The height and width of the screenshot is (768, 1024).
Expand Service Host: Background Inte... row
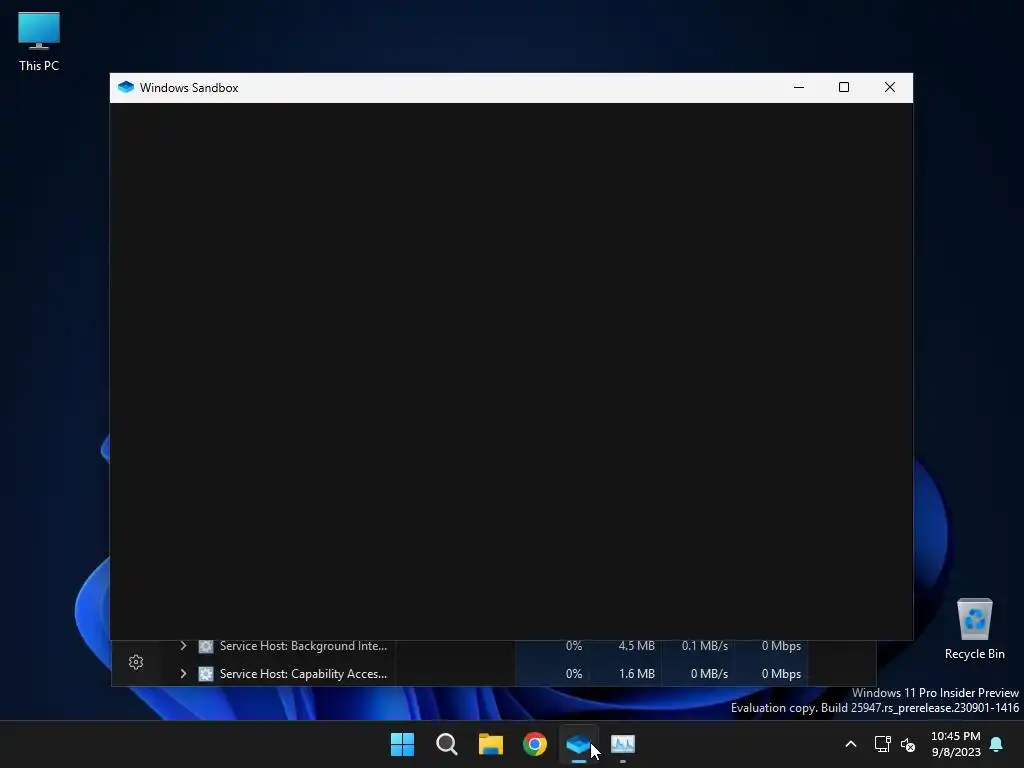coord(184,646)
